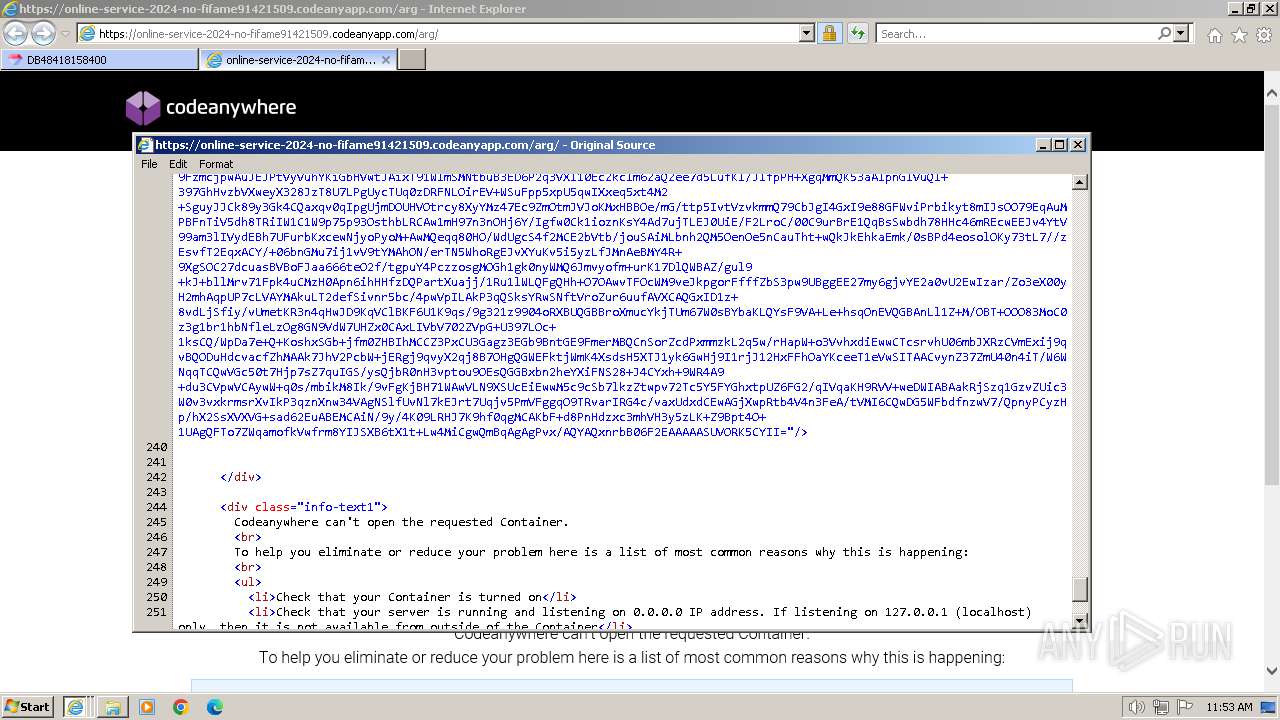Open the Tools gear icon
This screenshot has width=1280, height=720.
click(1264, 35)
